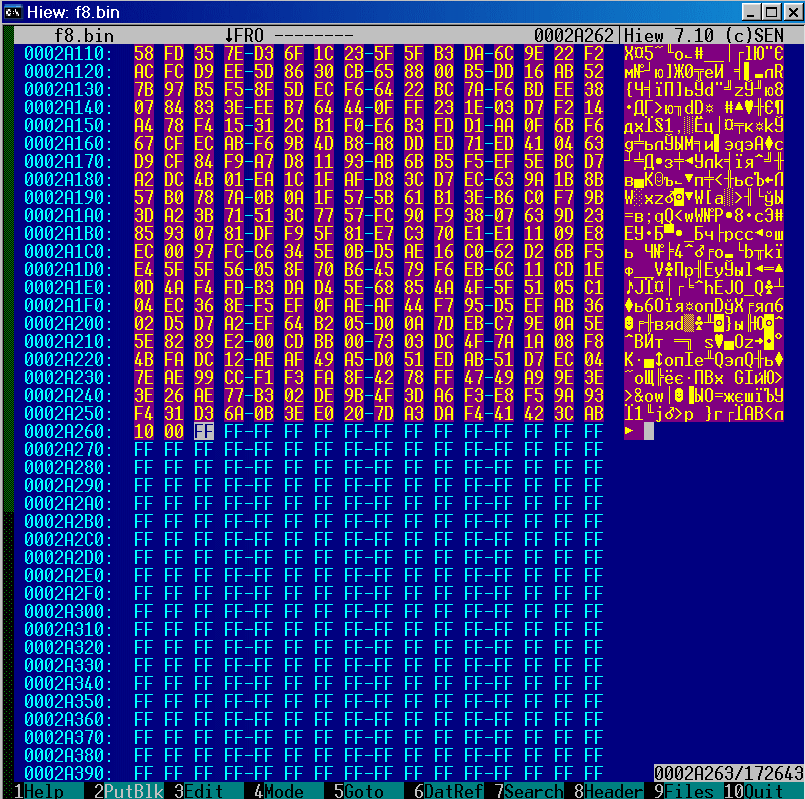Close the Hiew window
Screen dimensions: 805x799
788,12
